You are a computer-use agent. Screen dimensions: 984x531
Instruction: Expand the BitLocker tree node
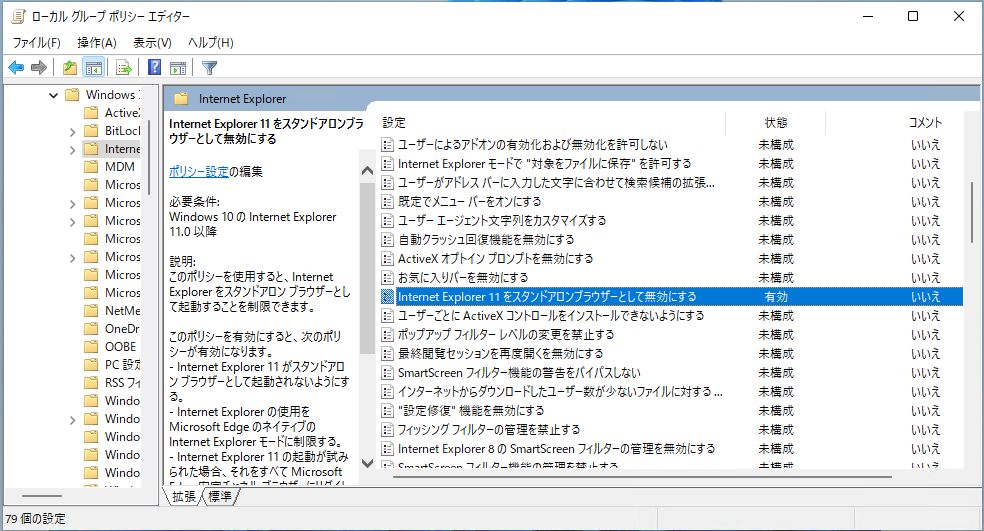click(72, 132)
